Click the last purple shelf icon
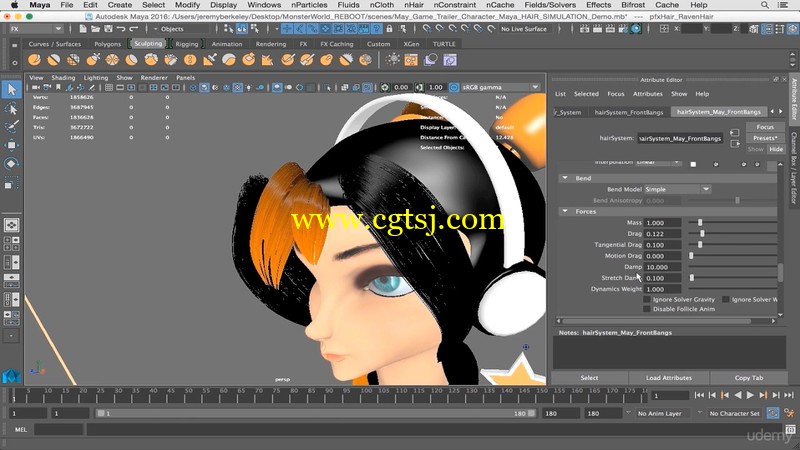This screenshot has height=450, width=800. tap(450, 60)
